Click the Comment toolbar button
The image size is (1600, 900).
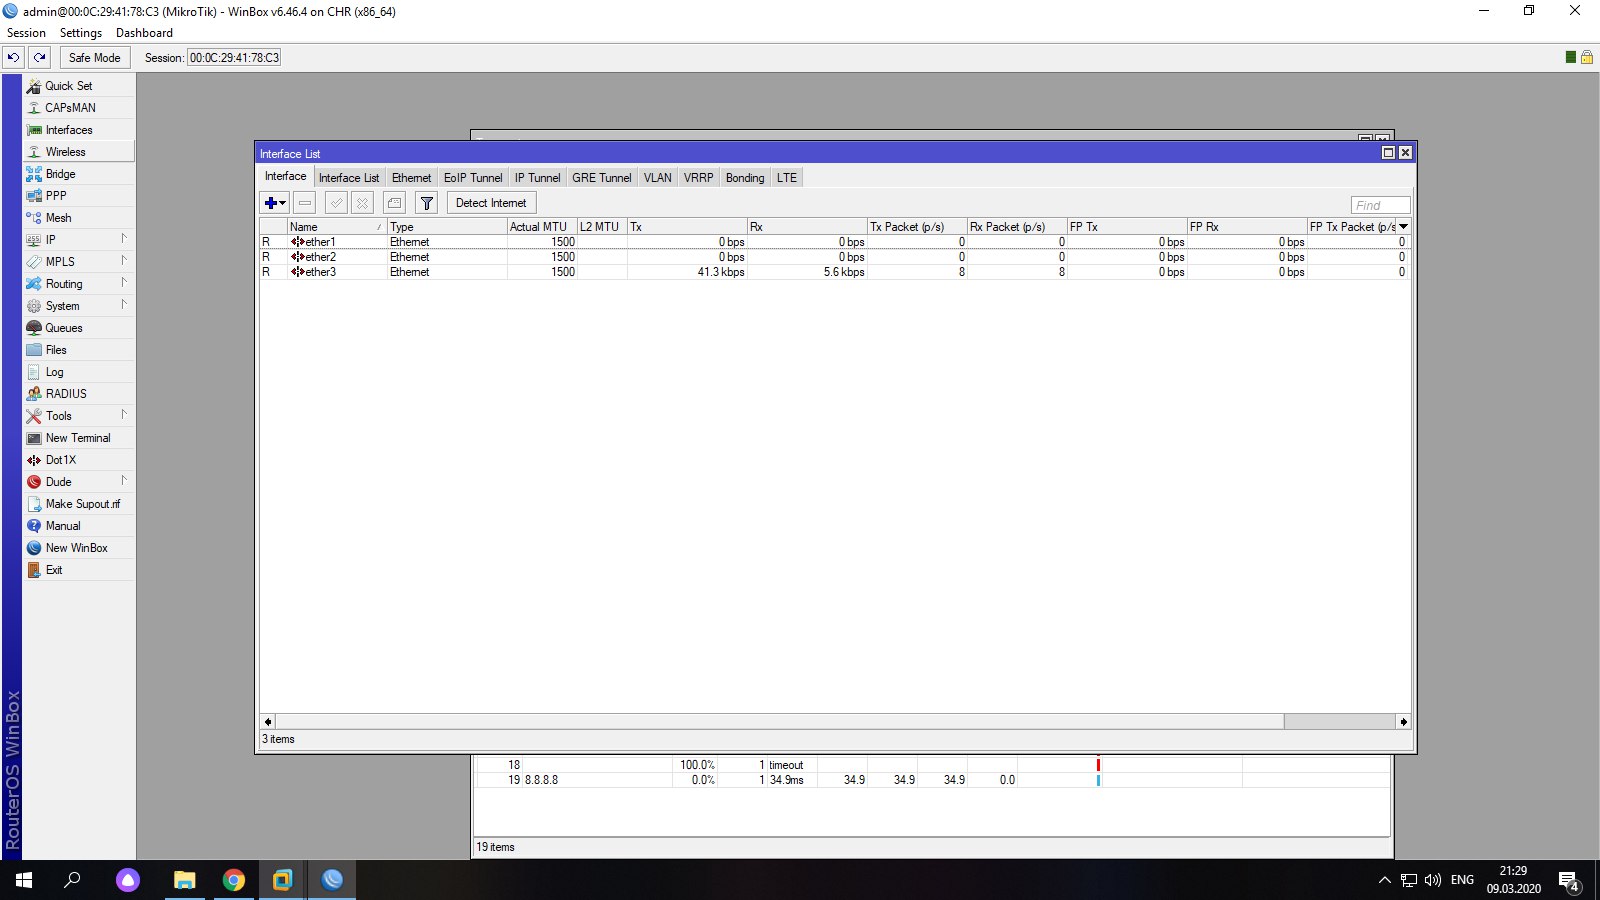pyautogui.click(x=394, y=203)
